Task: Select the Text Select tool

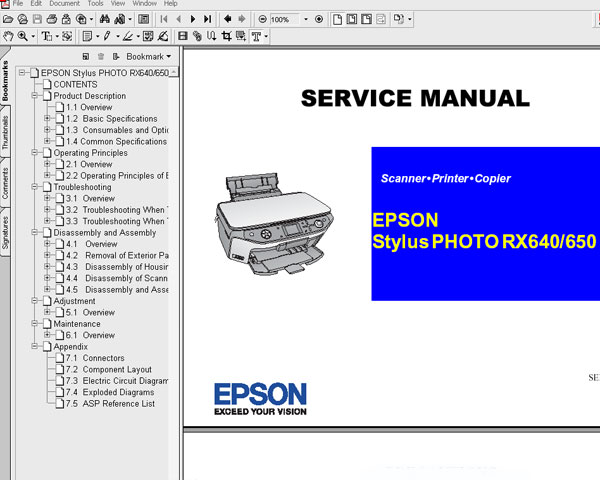Action: point(47,36)
